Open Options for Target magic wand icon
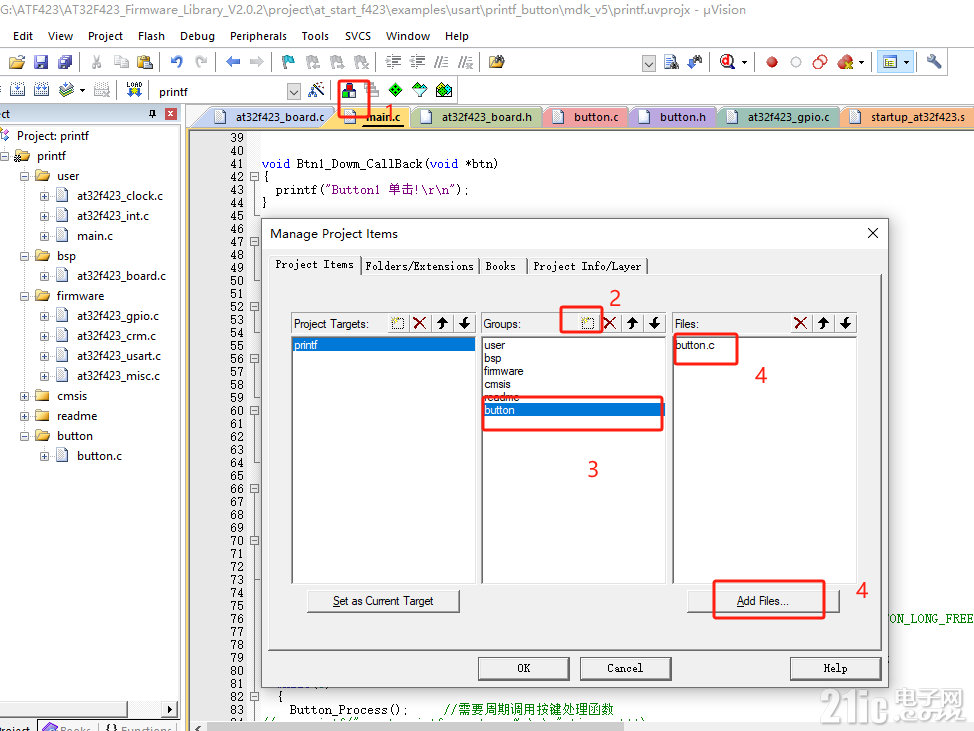The image size is (974, 731). [317, 91]
